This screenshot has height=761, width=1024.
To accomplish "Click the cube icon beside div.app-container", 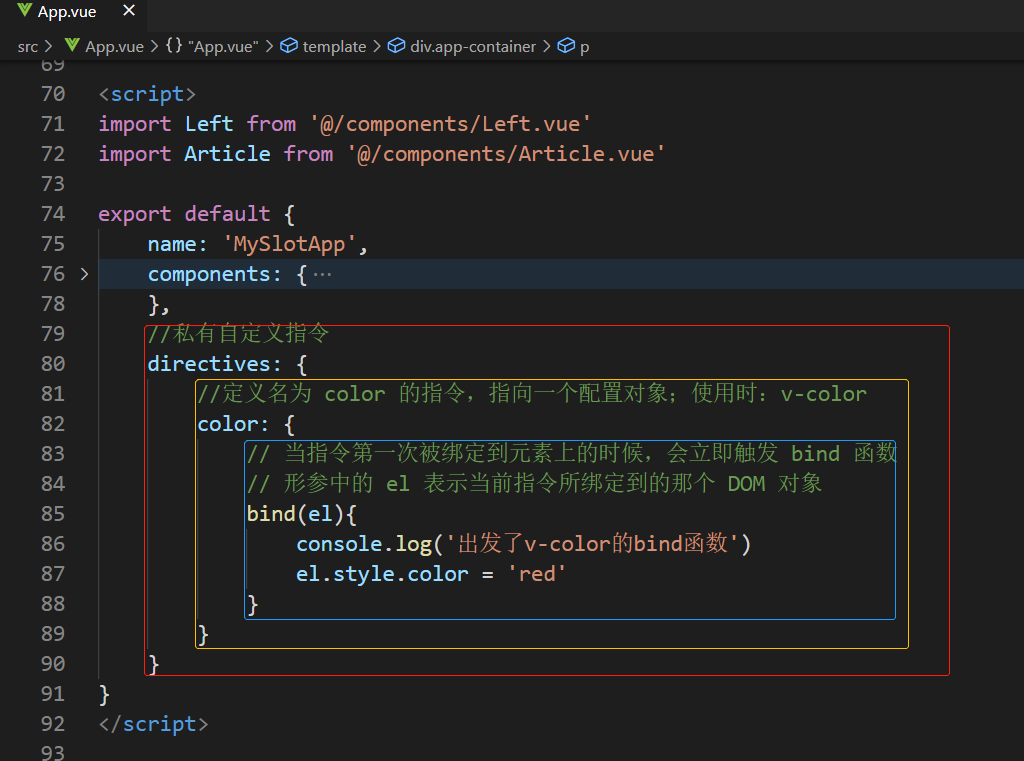I will [x=396, y=46].
